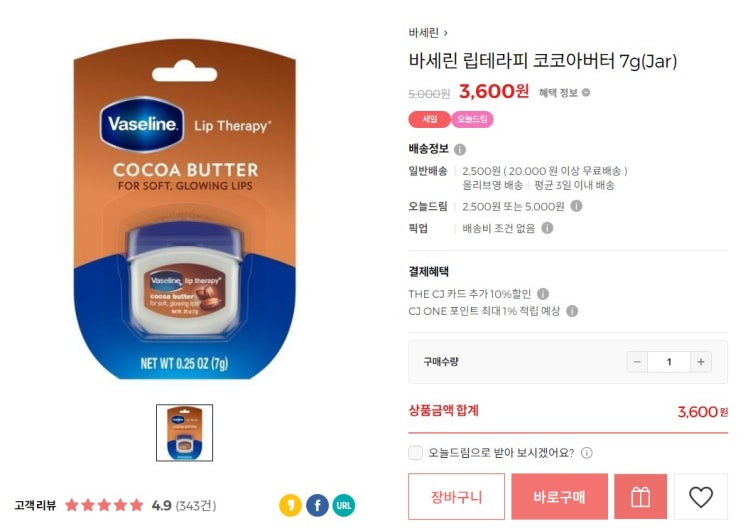Viewport: 743px width, 531px height.
Task: Select the Vaseline product thumbnail image
Action: pyautogui.click(x=184, y=432)
